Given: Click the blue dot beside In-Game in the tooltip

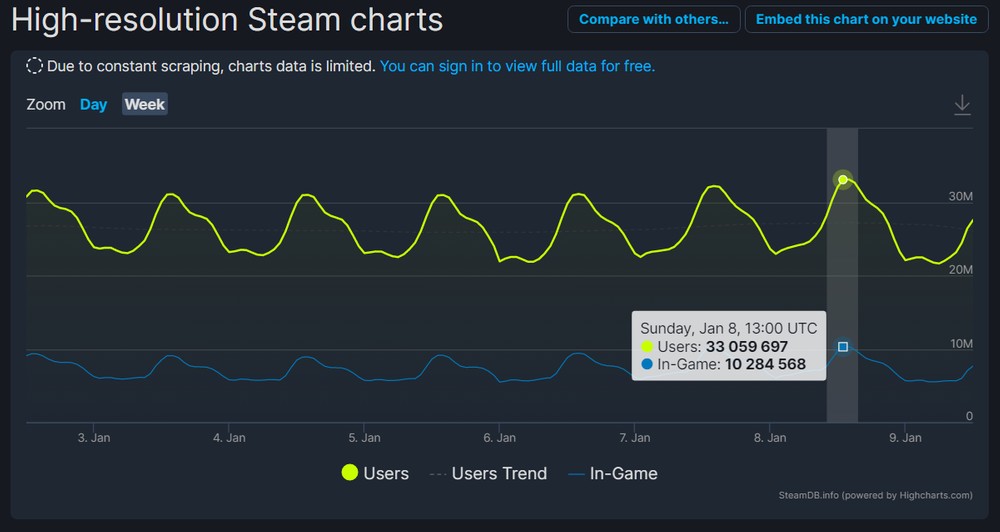Looking at the screenshot, I should (647, 365).
